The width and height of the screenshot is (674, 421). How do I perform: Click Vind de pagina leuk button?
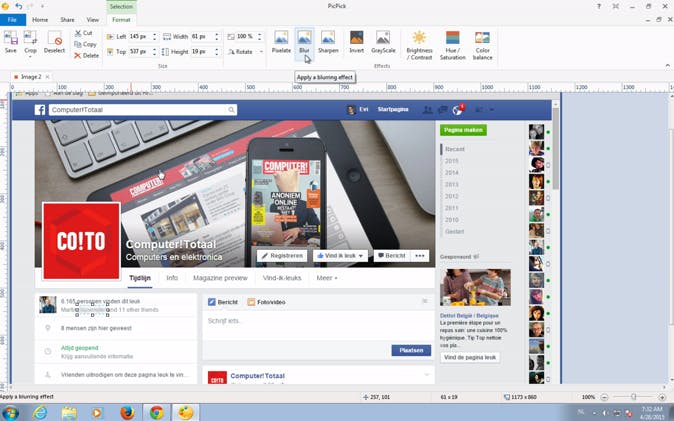click(x=470, y=357)
